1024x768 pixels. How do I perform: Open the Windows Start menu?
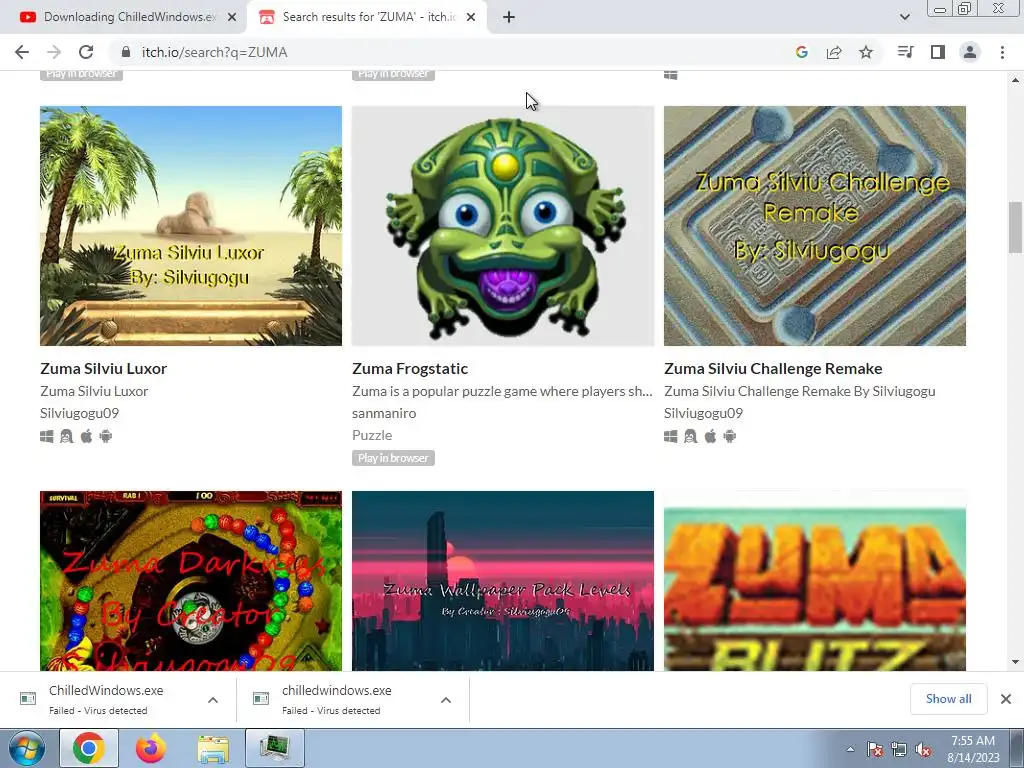pyautogui.click(x=26, y=748)
